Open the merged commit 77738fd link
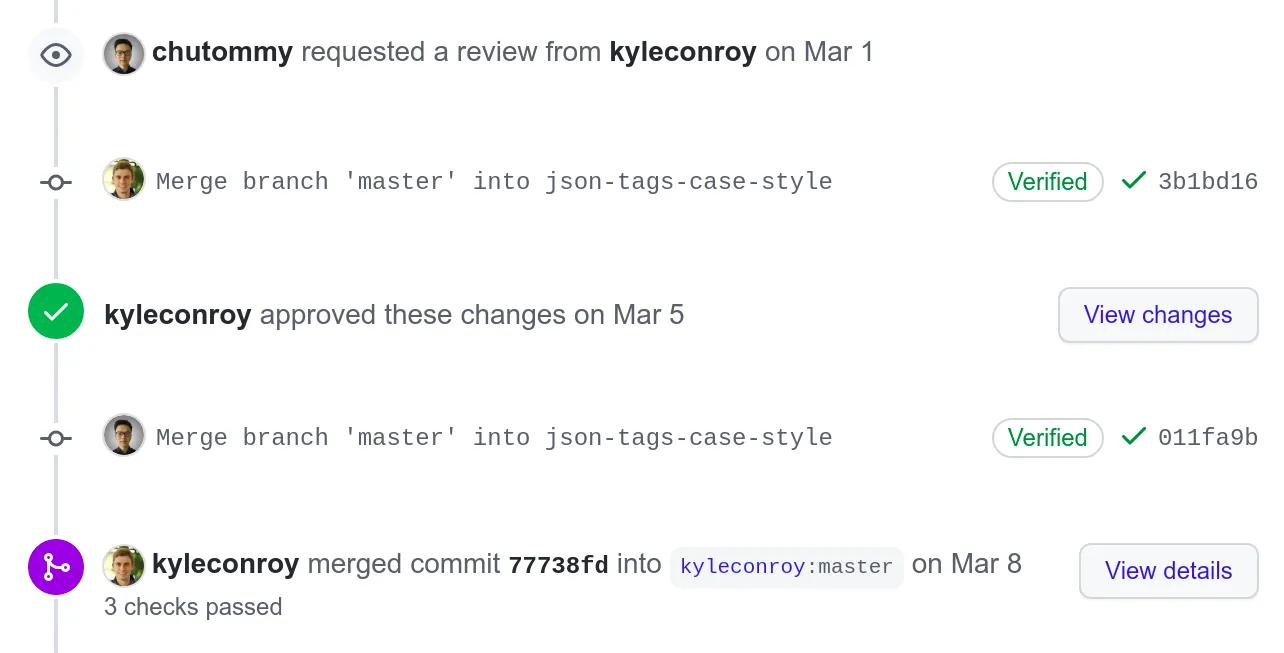 click(558, 566)
